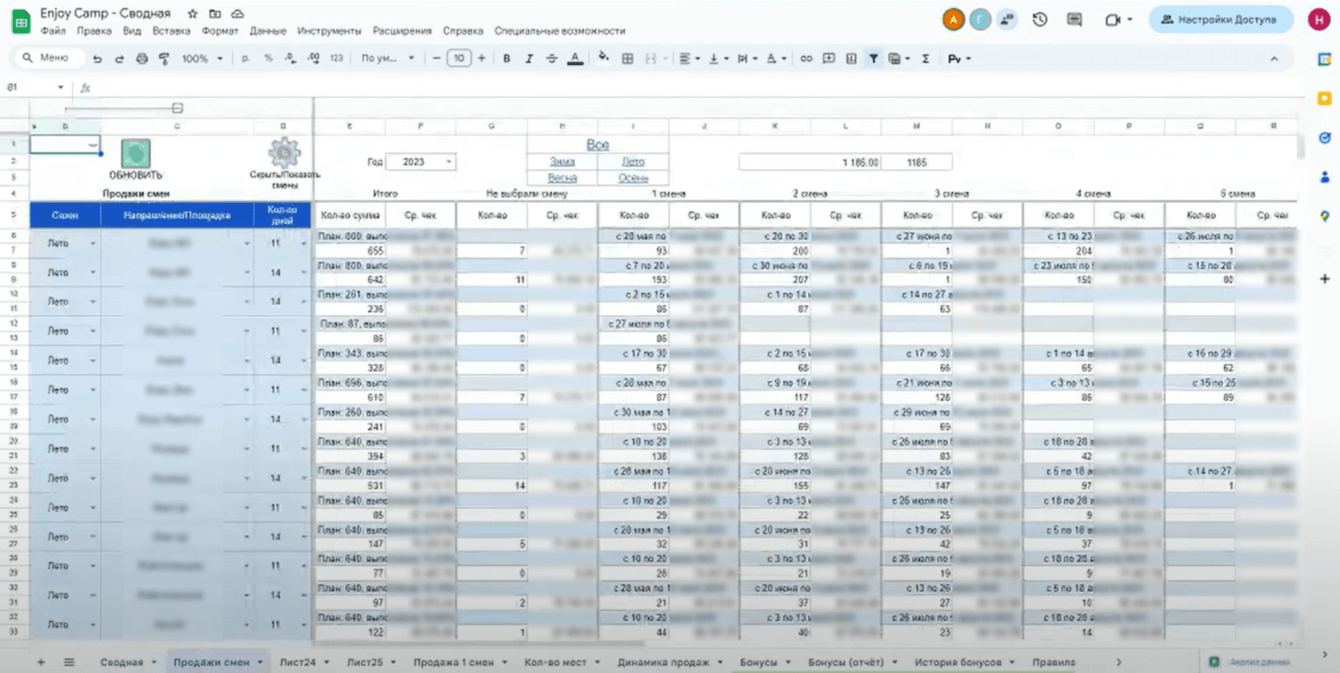The height and width of the screenshot is (673, 1340).
Task: Open the filter views dropdown
Action: pyautogui.click(x=898, y=59)
